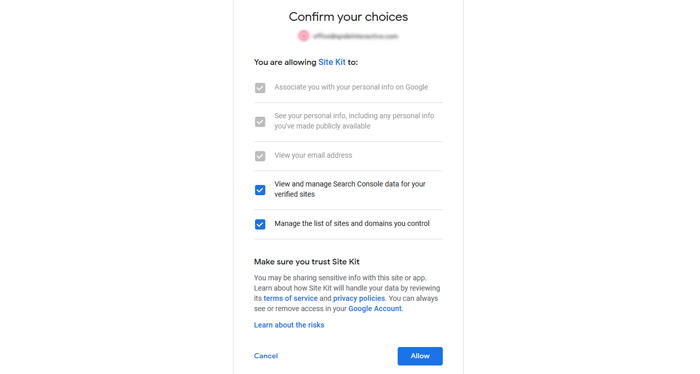The height and width of the screenshot is (374, 700).
Task: Click the View and manage Search Console label
Action: click(350, 189)
